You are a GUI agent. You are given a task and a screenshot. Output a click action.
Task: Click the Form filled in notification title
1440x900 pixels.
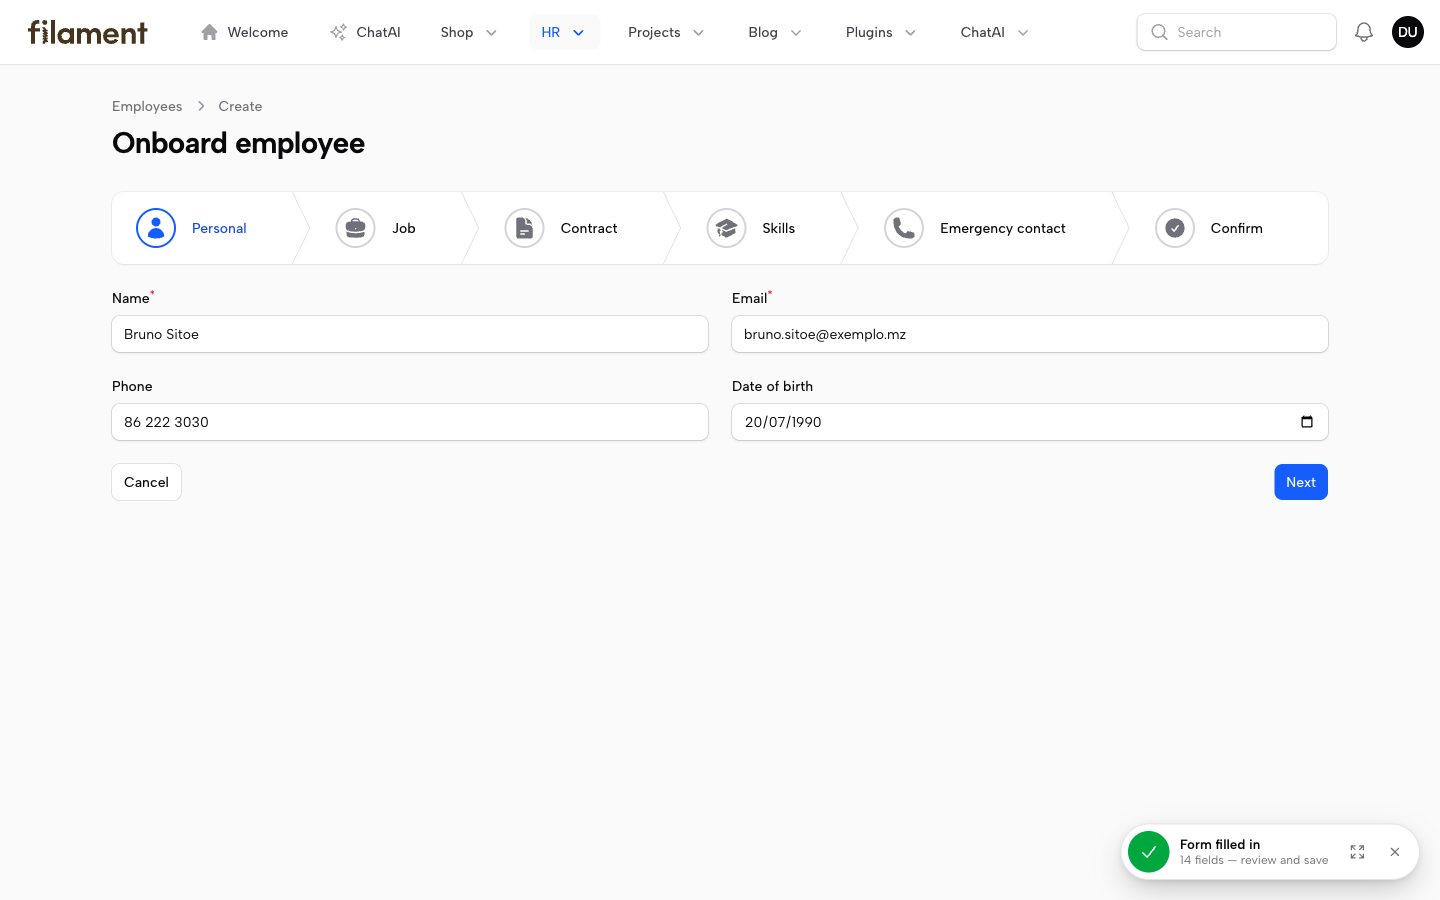(x=1220, y=844)
